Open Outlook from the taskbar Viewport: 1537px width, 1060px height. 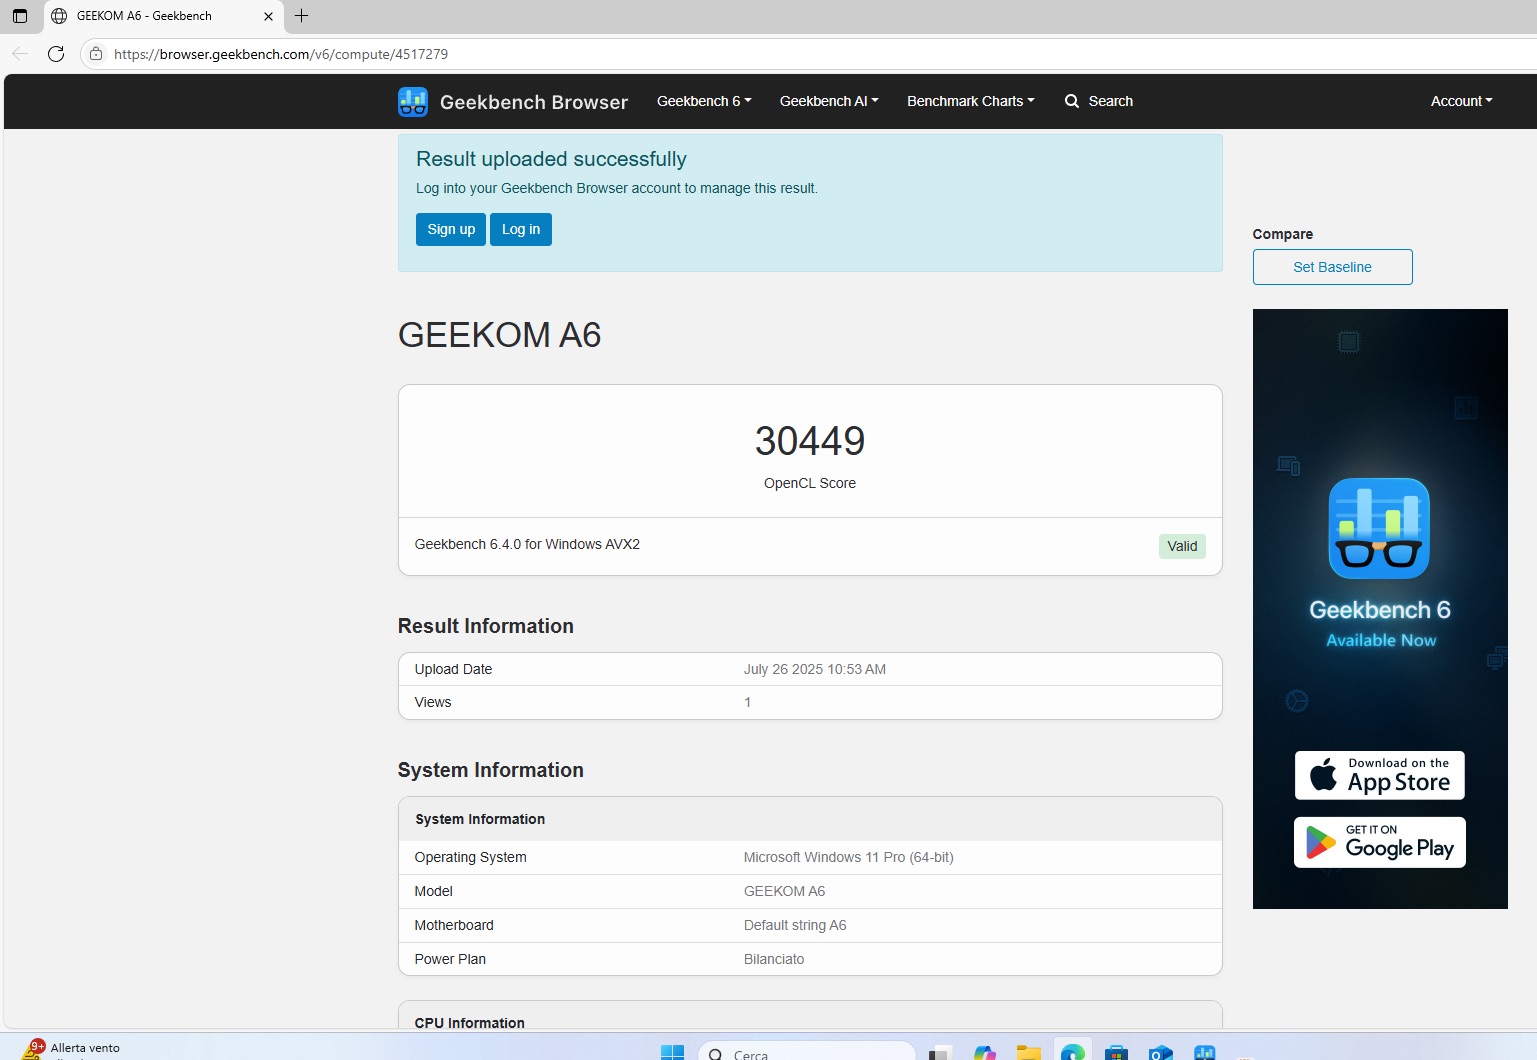click(1161, 1053)
